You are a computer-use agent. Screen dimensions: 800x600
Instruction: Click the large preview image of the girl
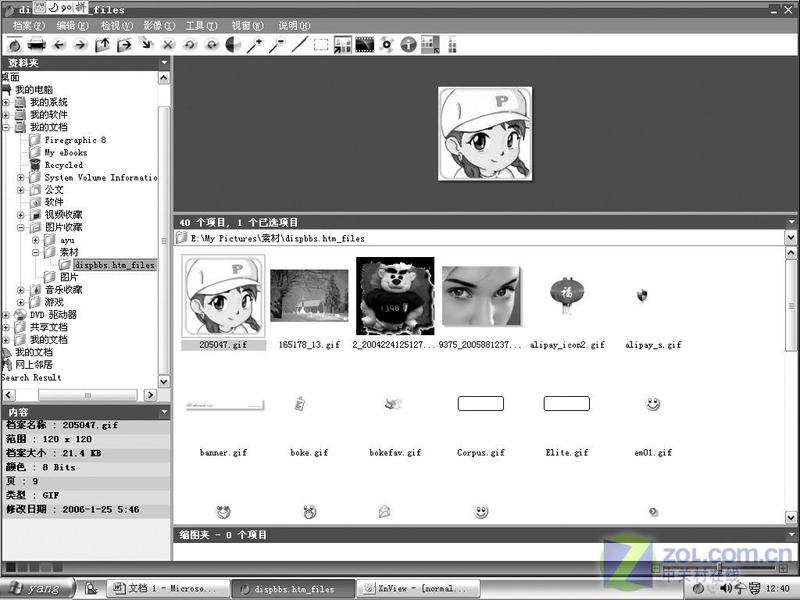[485, 133]
